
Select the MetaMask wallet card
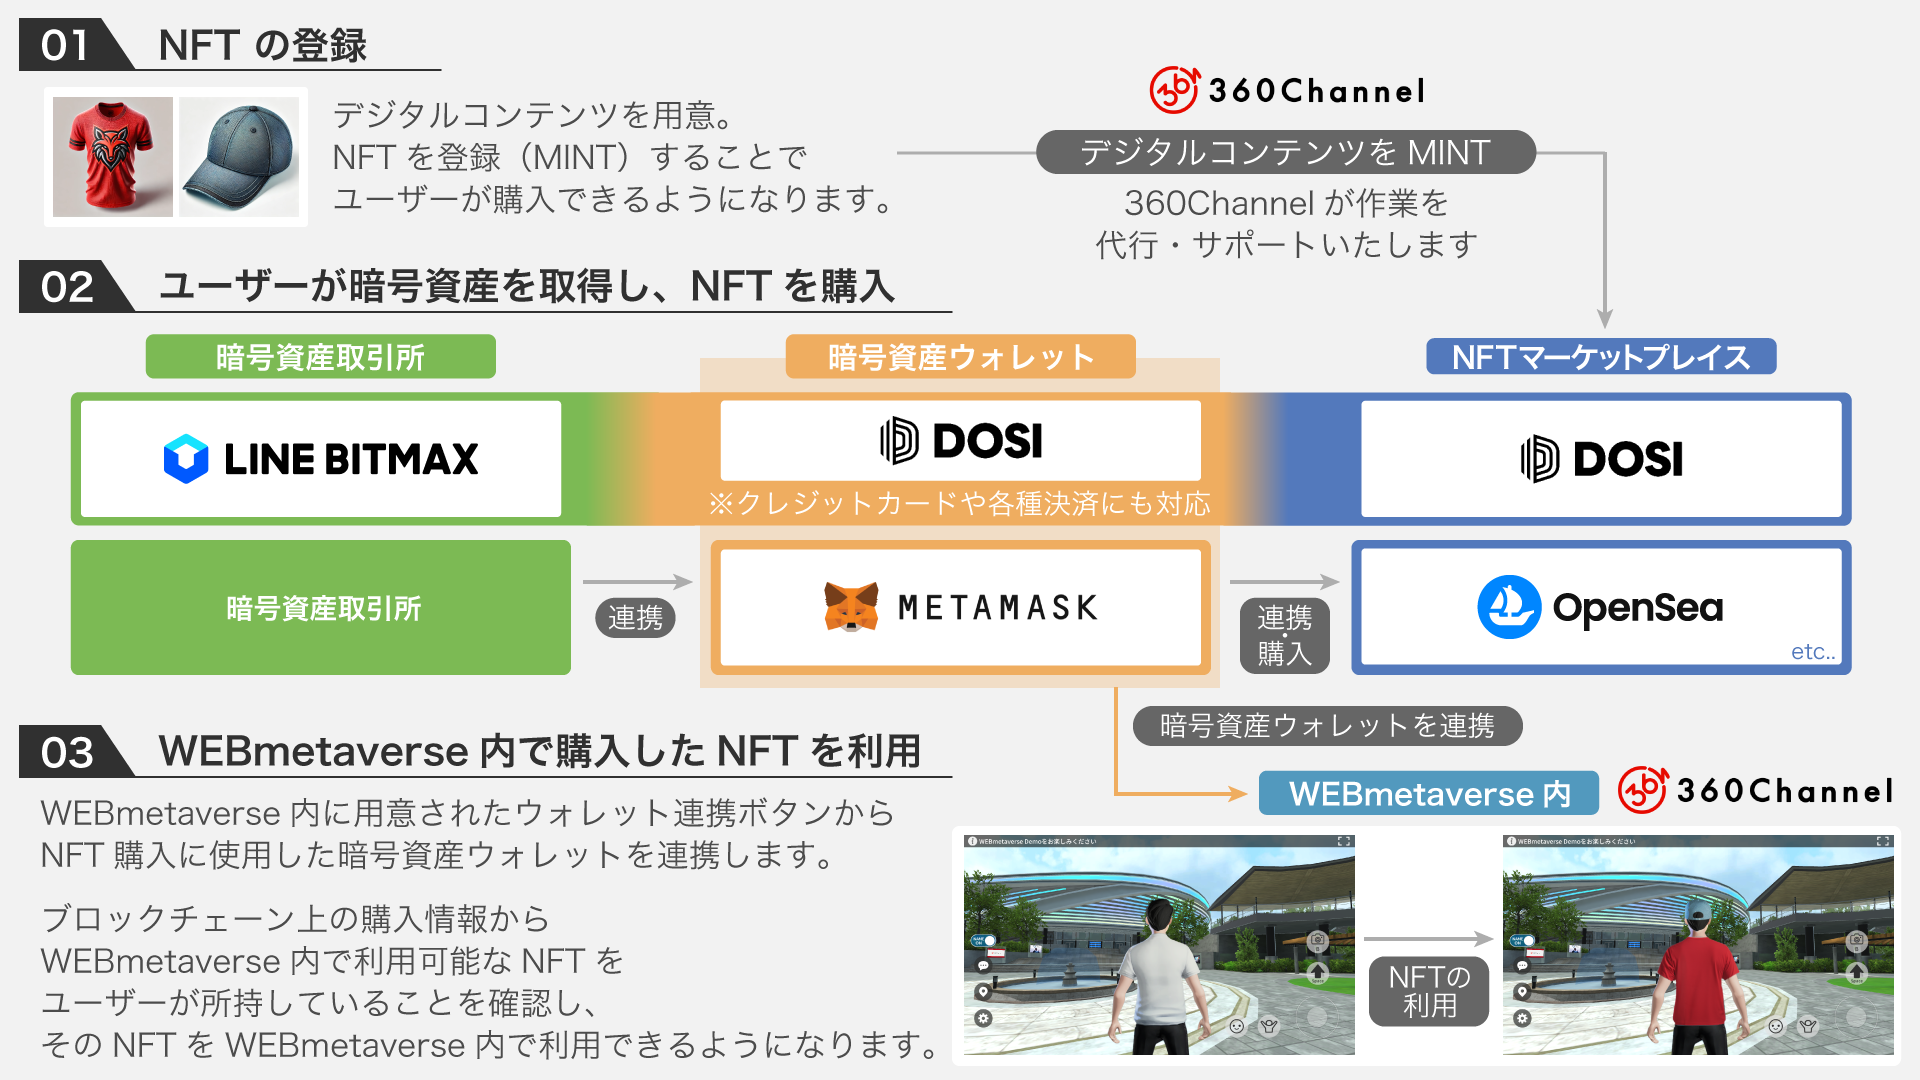pyautogui.click(x=960, y=607)
